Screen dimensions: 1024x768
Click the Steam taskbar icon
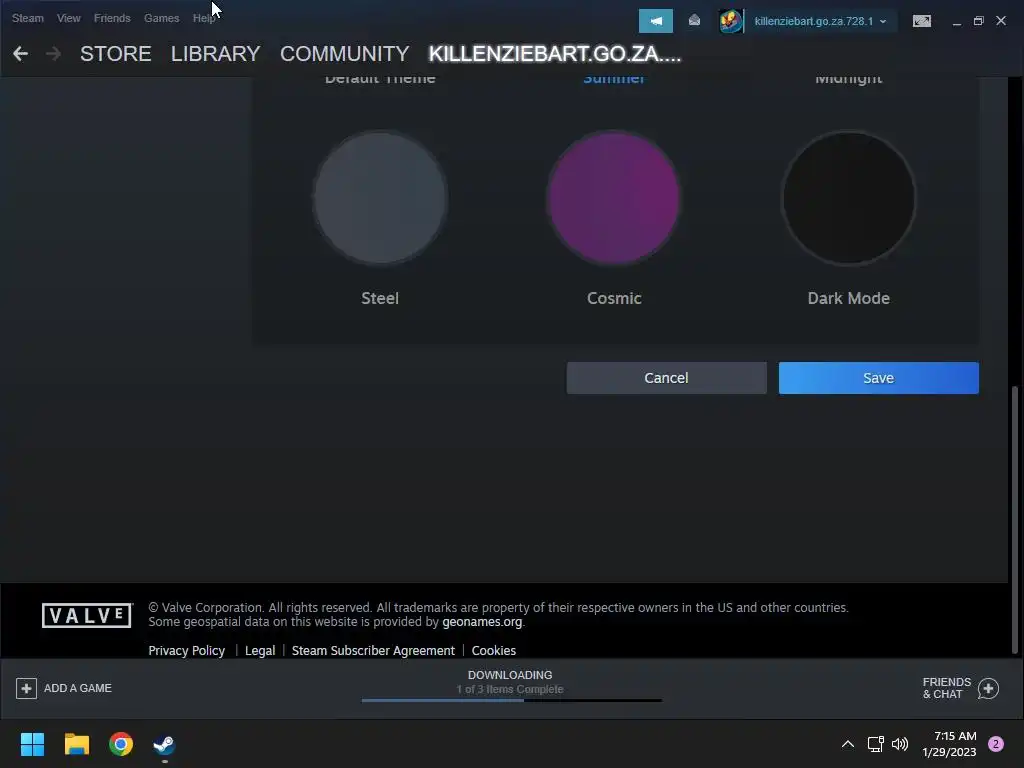[x=164, y=744]
